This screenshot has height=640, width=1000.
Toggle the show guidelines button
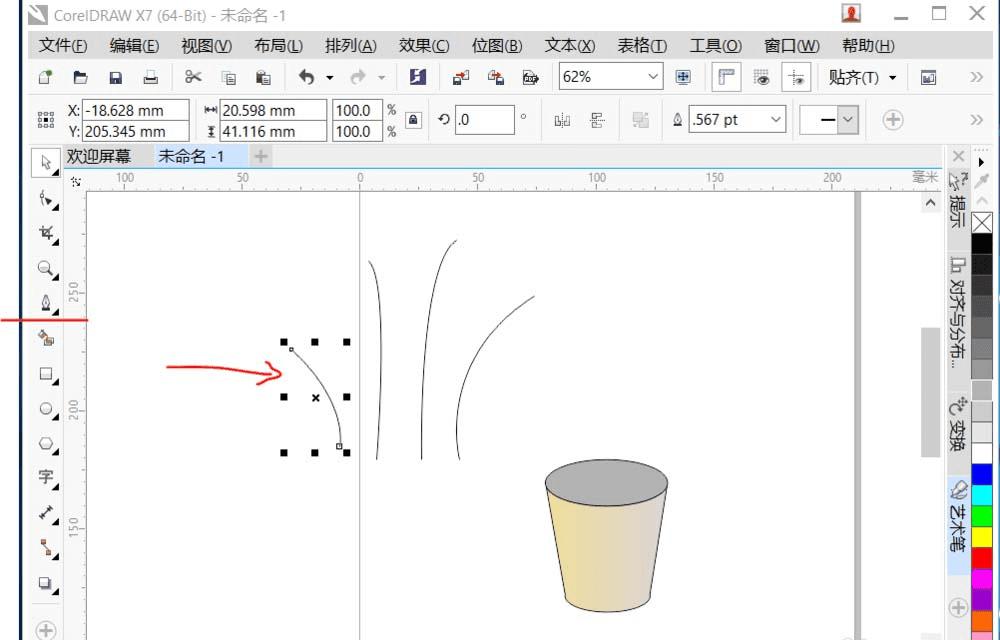(796, 77)
